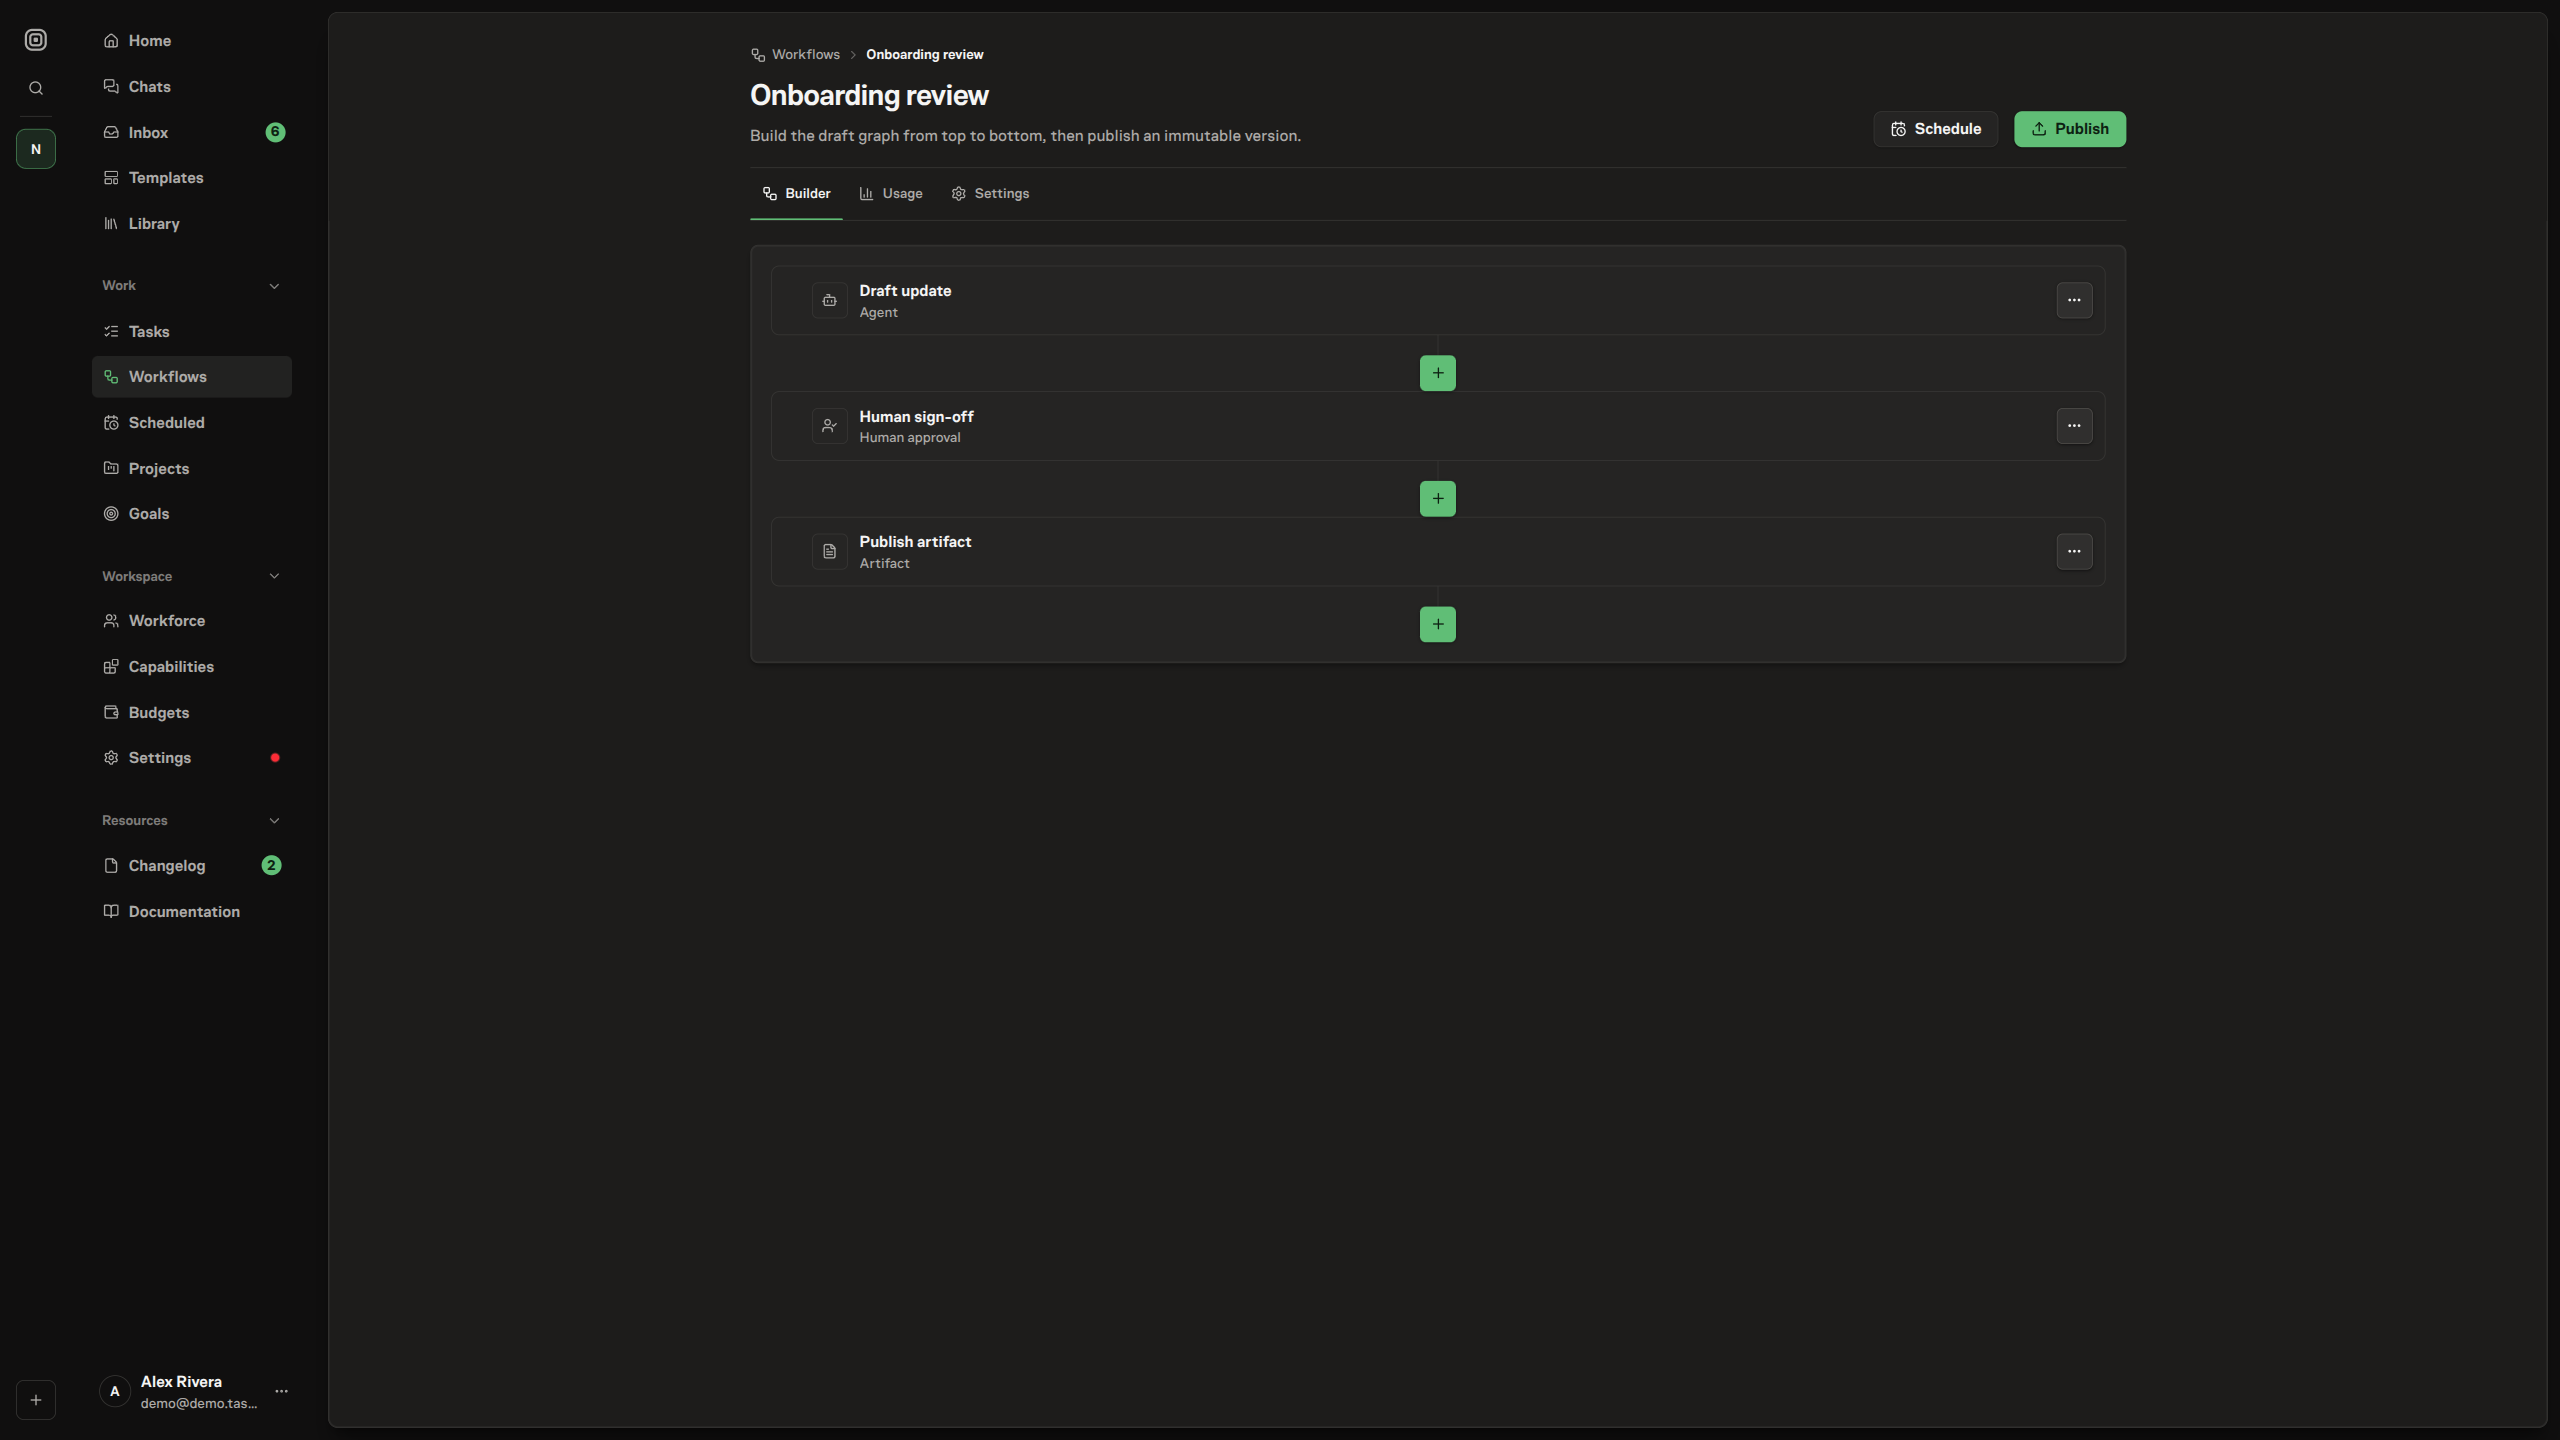Click the plus button at sidebar bottom

36,1400
